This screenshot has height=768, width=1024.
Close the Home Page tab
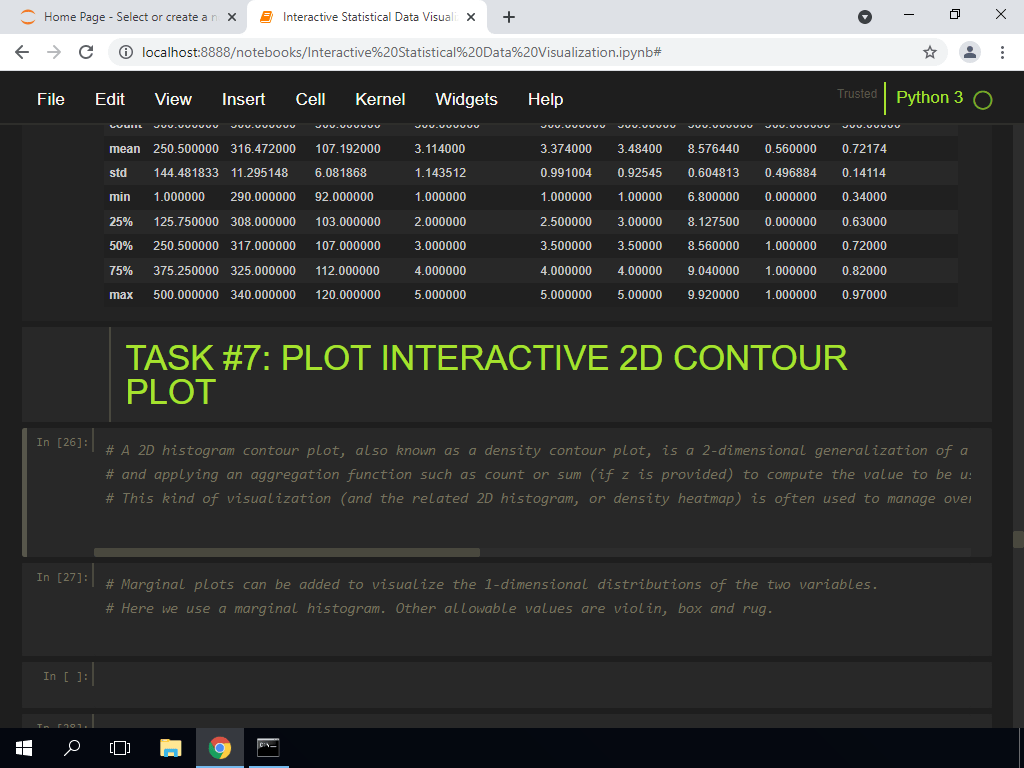click(231, 18)
